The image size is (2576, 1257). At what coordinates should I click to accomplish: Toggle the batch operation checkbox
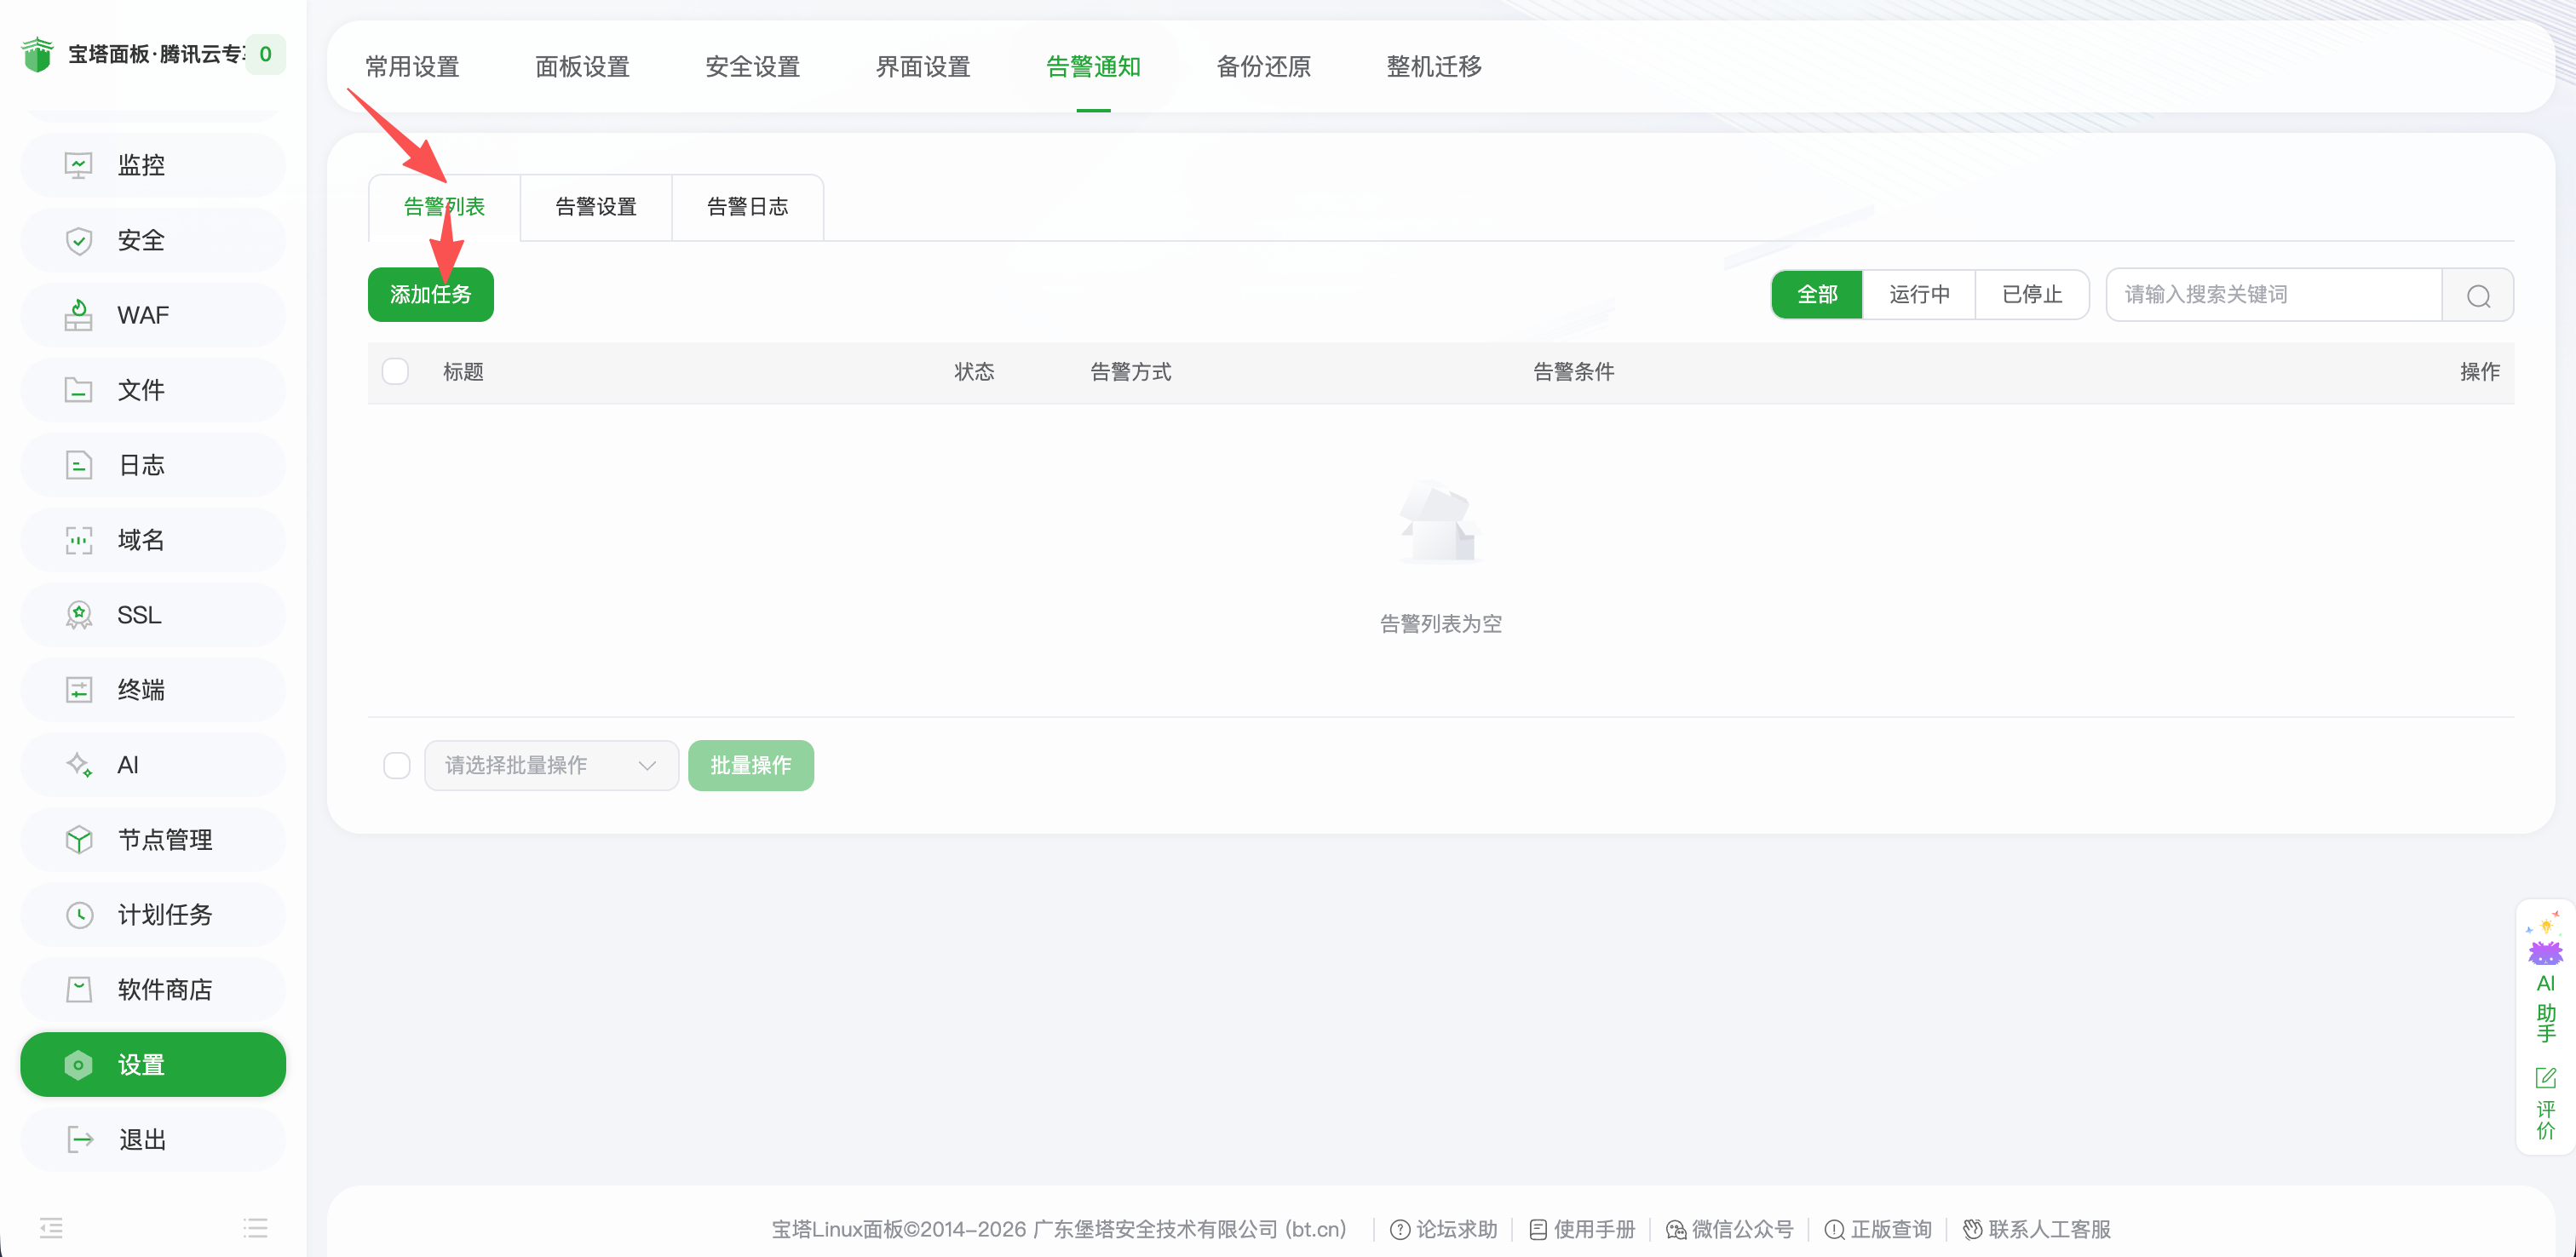397,766
